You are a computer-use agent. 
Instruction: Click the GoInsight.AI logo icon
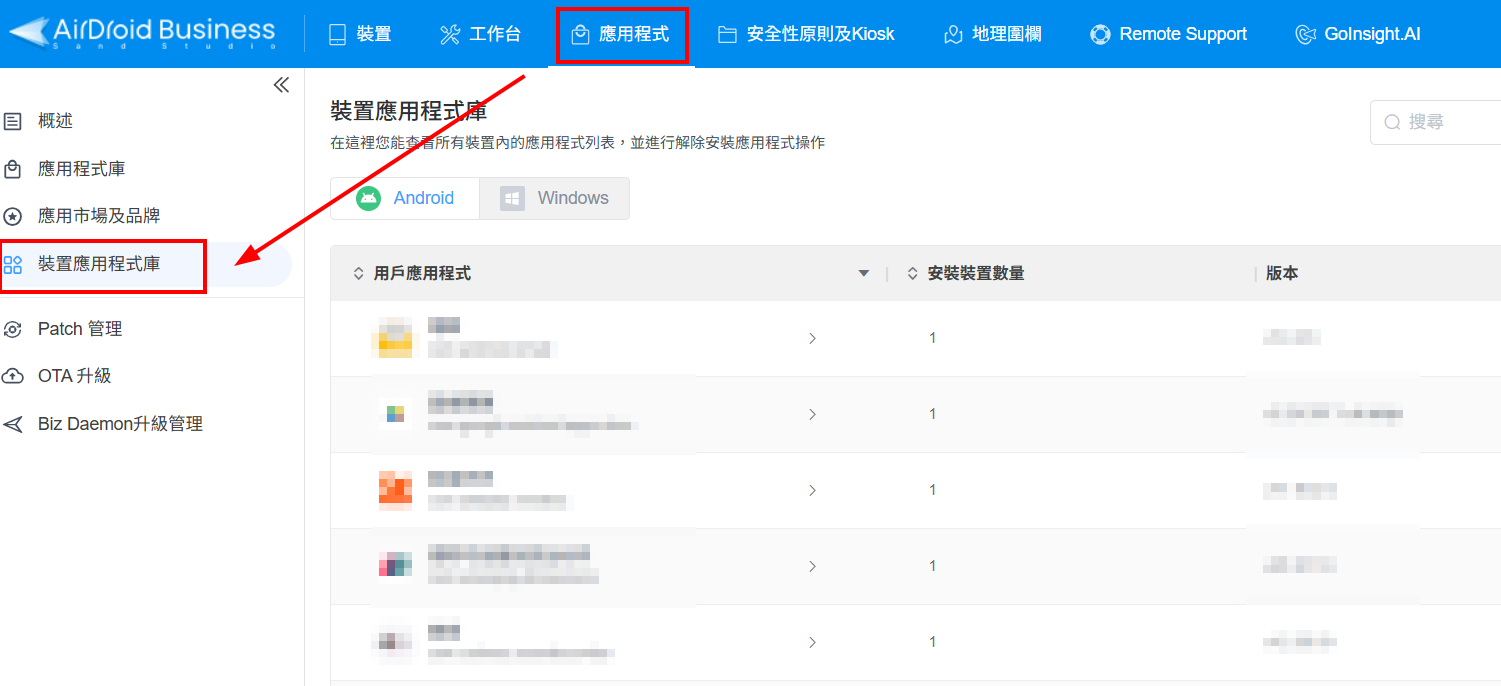point(1305,35)
